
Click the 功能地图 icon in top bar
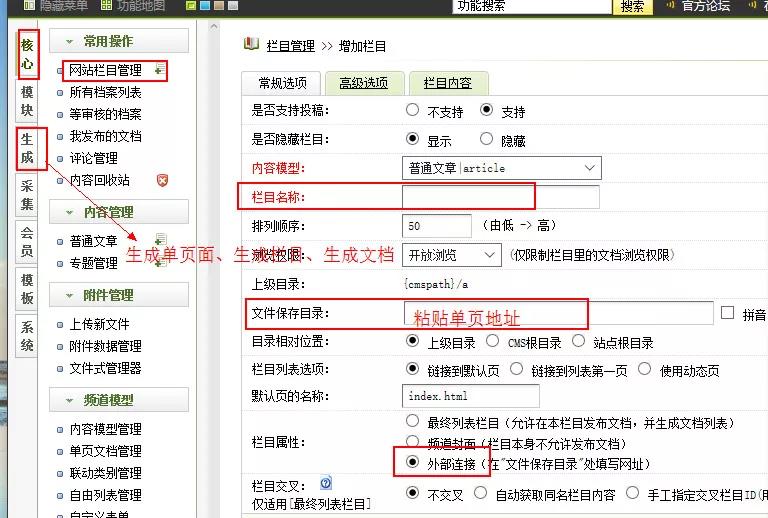pyautogui.click(x=106, y=5)
